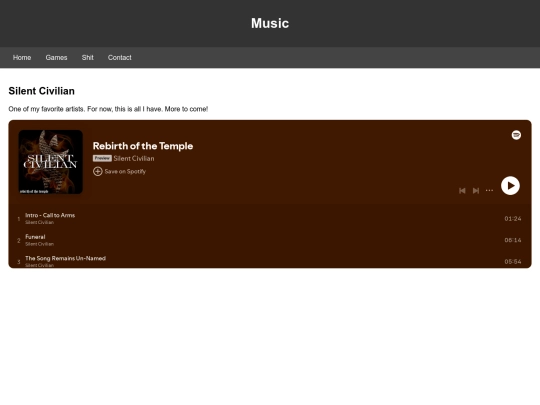The width and height of the screenshot is (540, 405).
Task: Open the Rebirth of the Temple album title
Action: [143, 146]
